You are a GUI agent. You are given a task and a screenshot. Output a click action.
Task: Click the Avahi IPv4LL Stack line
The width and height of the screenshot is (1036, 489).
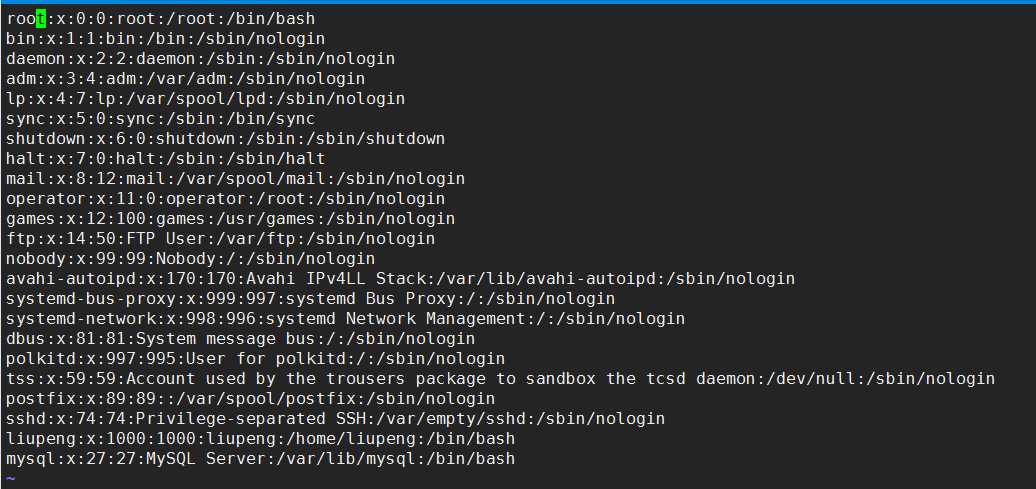pos(400,279)
